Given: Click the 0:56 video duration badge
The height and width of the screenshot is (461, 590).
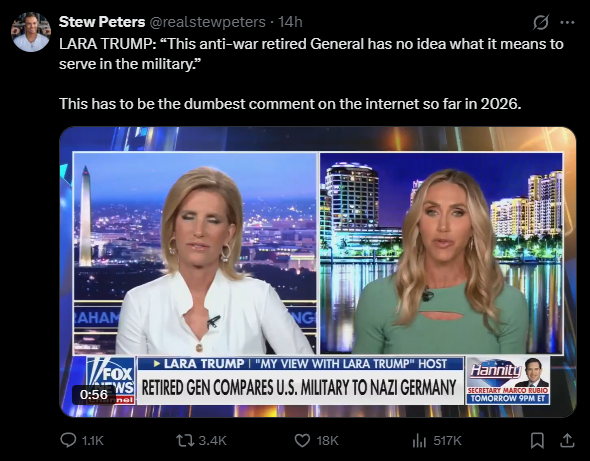Looking at the screenshot, I should pos(94,394).
